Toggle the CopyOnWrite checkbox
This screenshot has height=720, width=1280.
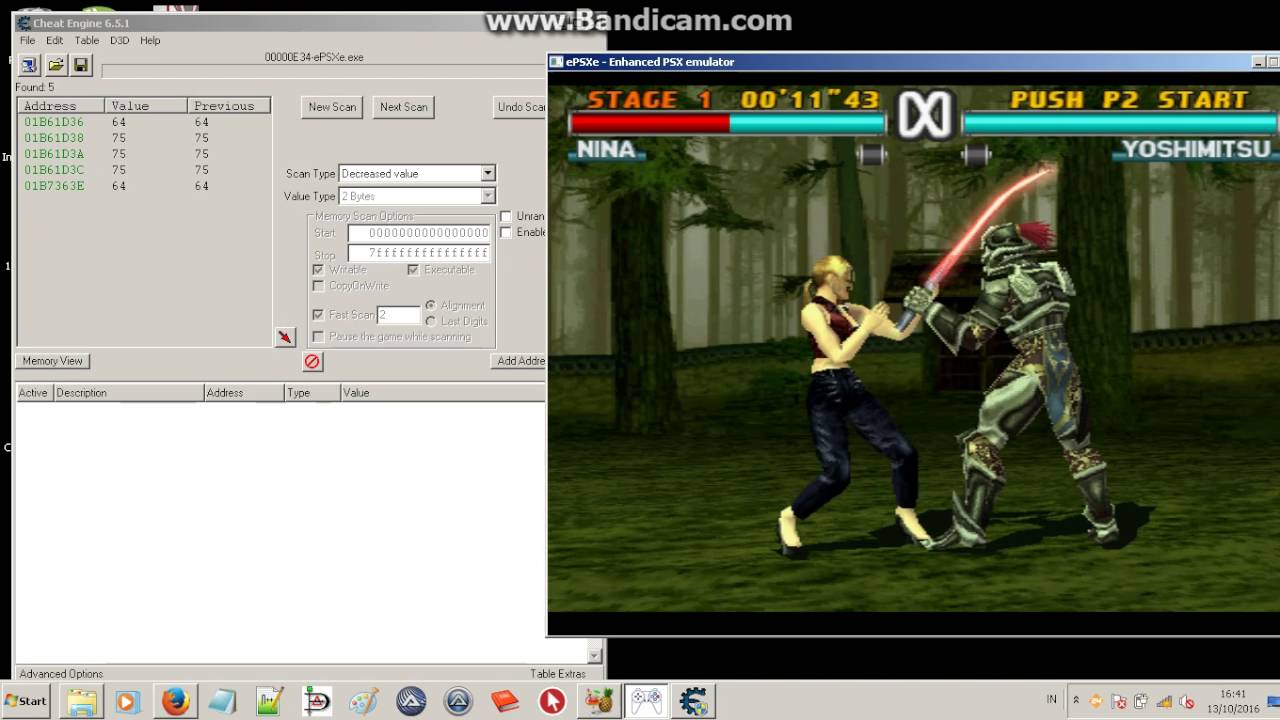point(318,286)
